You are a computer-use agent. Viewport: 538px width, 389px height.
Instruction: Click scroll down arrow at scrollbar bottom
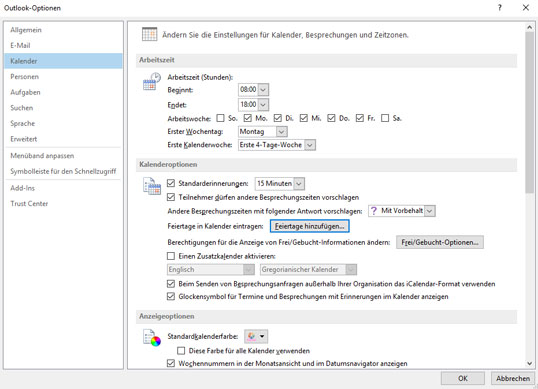(x=529, y=363)
